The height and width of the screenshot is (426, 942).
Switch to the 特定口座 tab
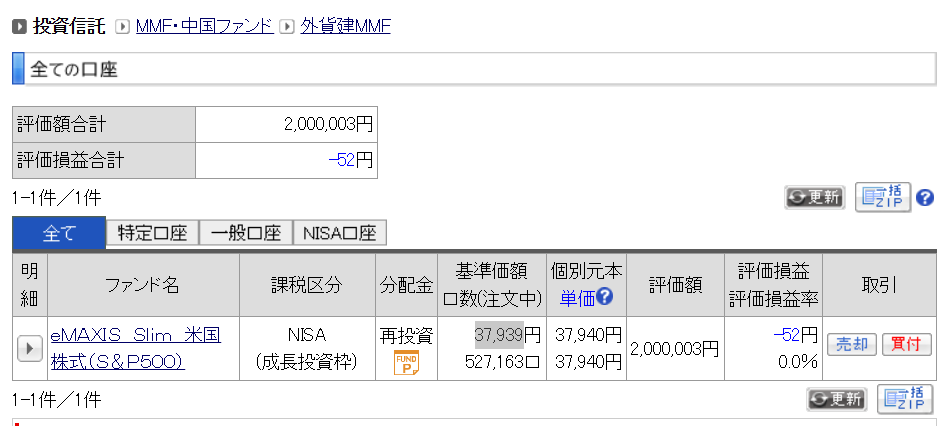pyautogui.click(x=152, y=233)
